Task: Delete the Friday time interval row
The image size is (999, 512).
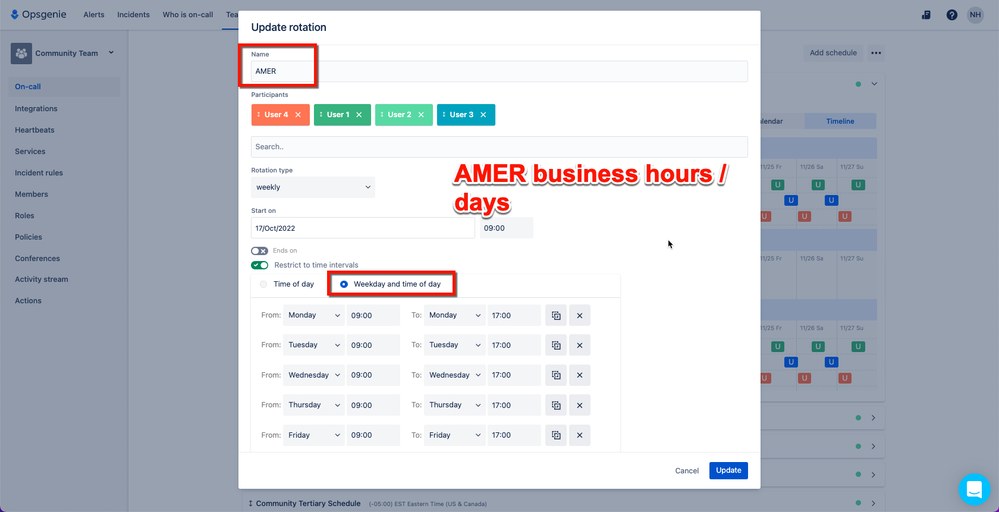Action: pyautogui.click(x=580, y=436)
